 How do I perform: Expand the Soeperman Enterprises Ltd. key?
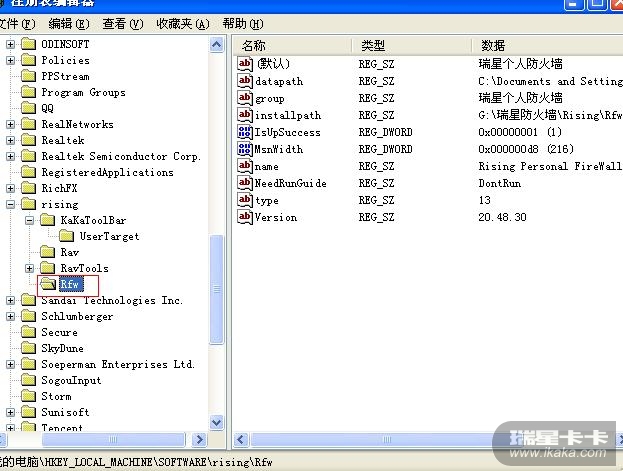pyautogui.click(x=10, y=364)
